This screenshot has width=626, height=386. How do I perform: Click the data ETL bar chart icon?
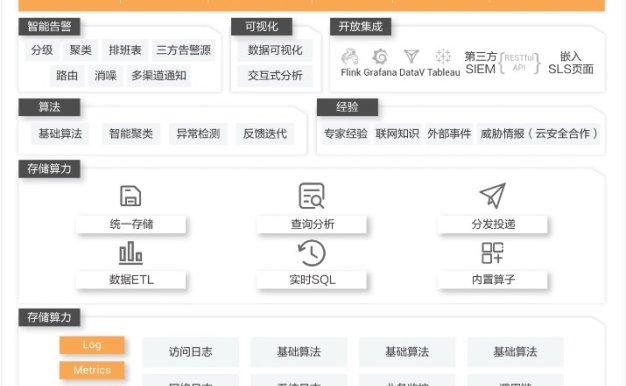[131, 253]
